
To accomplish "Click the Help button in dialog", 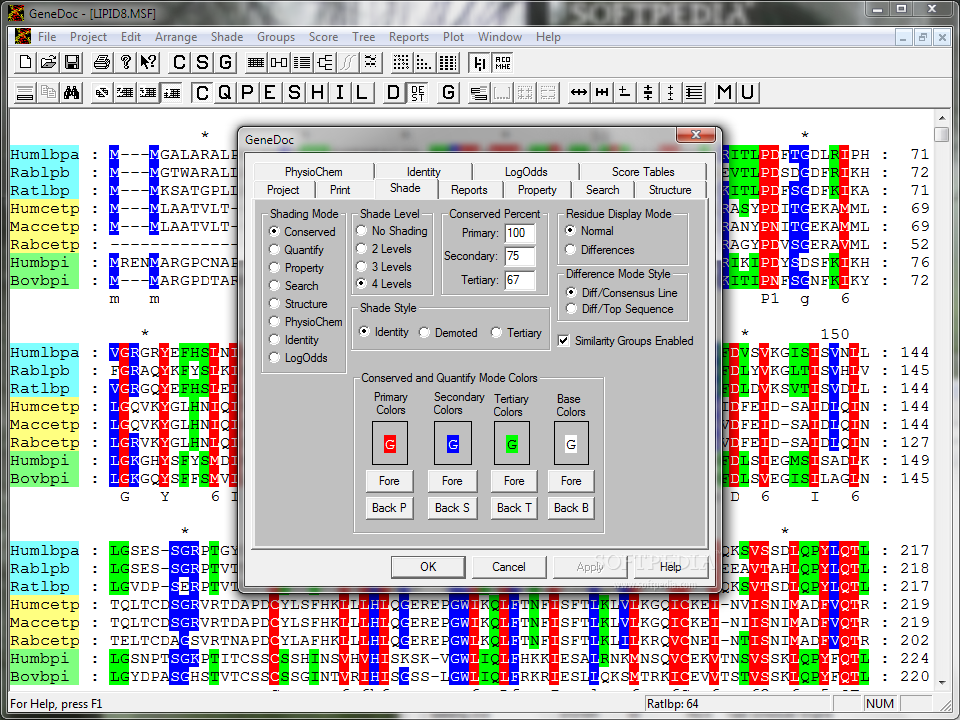I will coord(670,567).
